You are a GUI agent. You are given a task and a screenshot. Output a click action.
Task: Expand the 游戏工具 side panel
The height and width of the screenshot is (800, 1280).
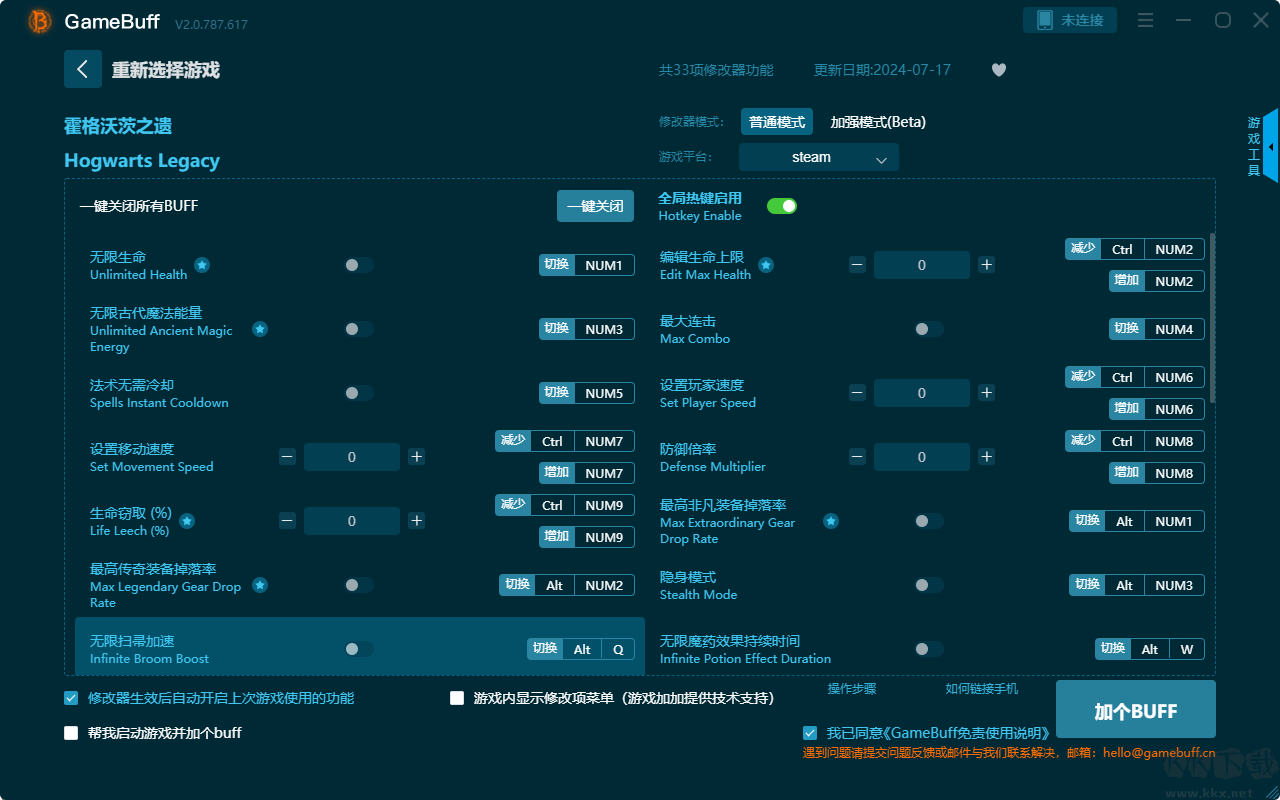[x=1270, y=146]
